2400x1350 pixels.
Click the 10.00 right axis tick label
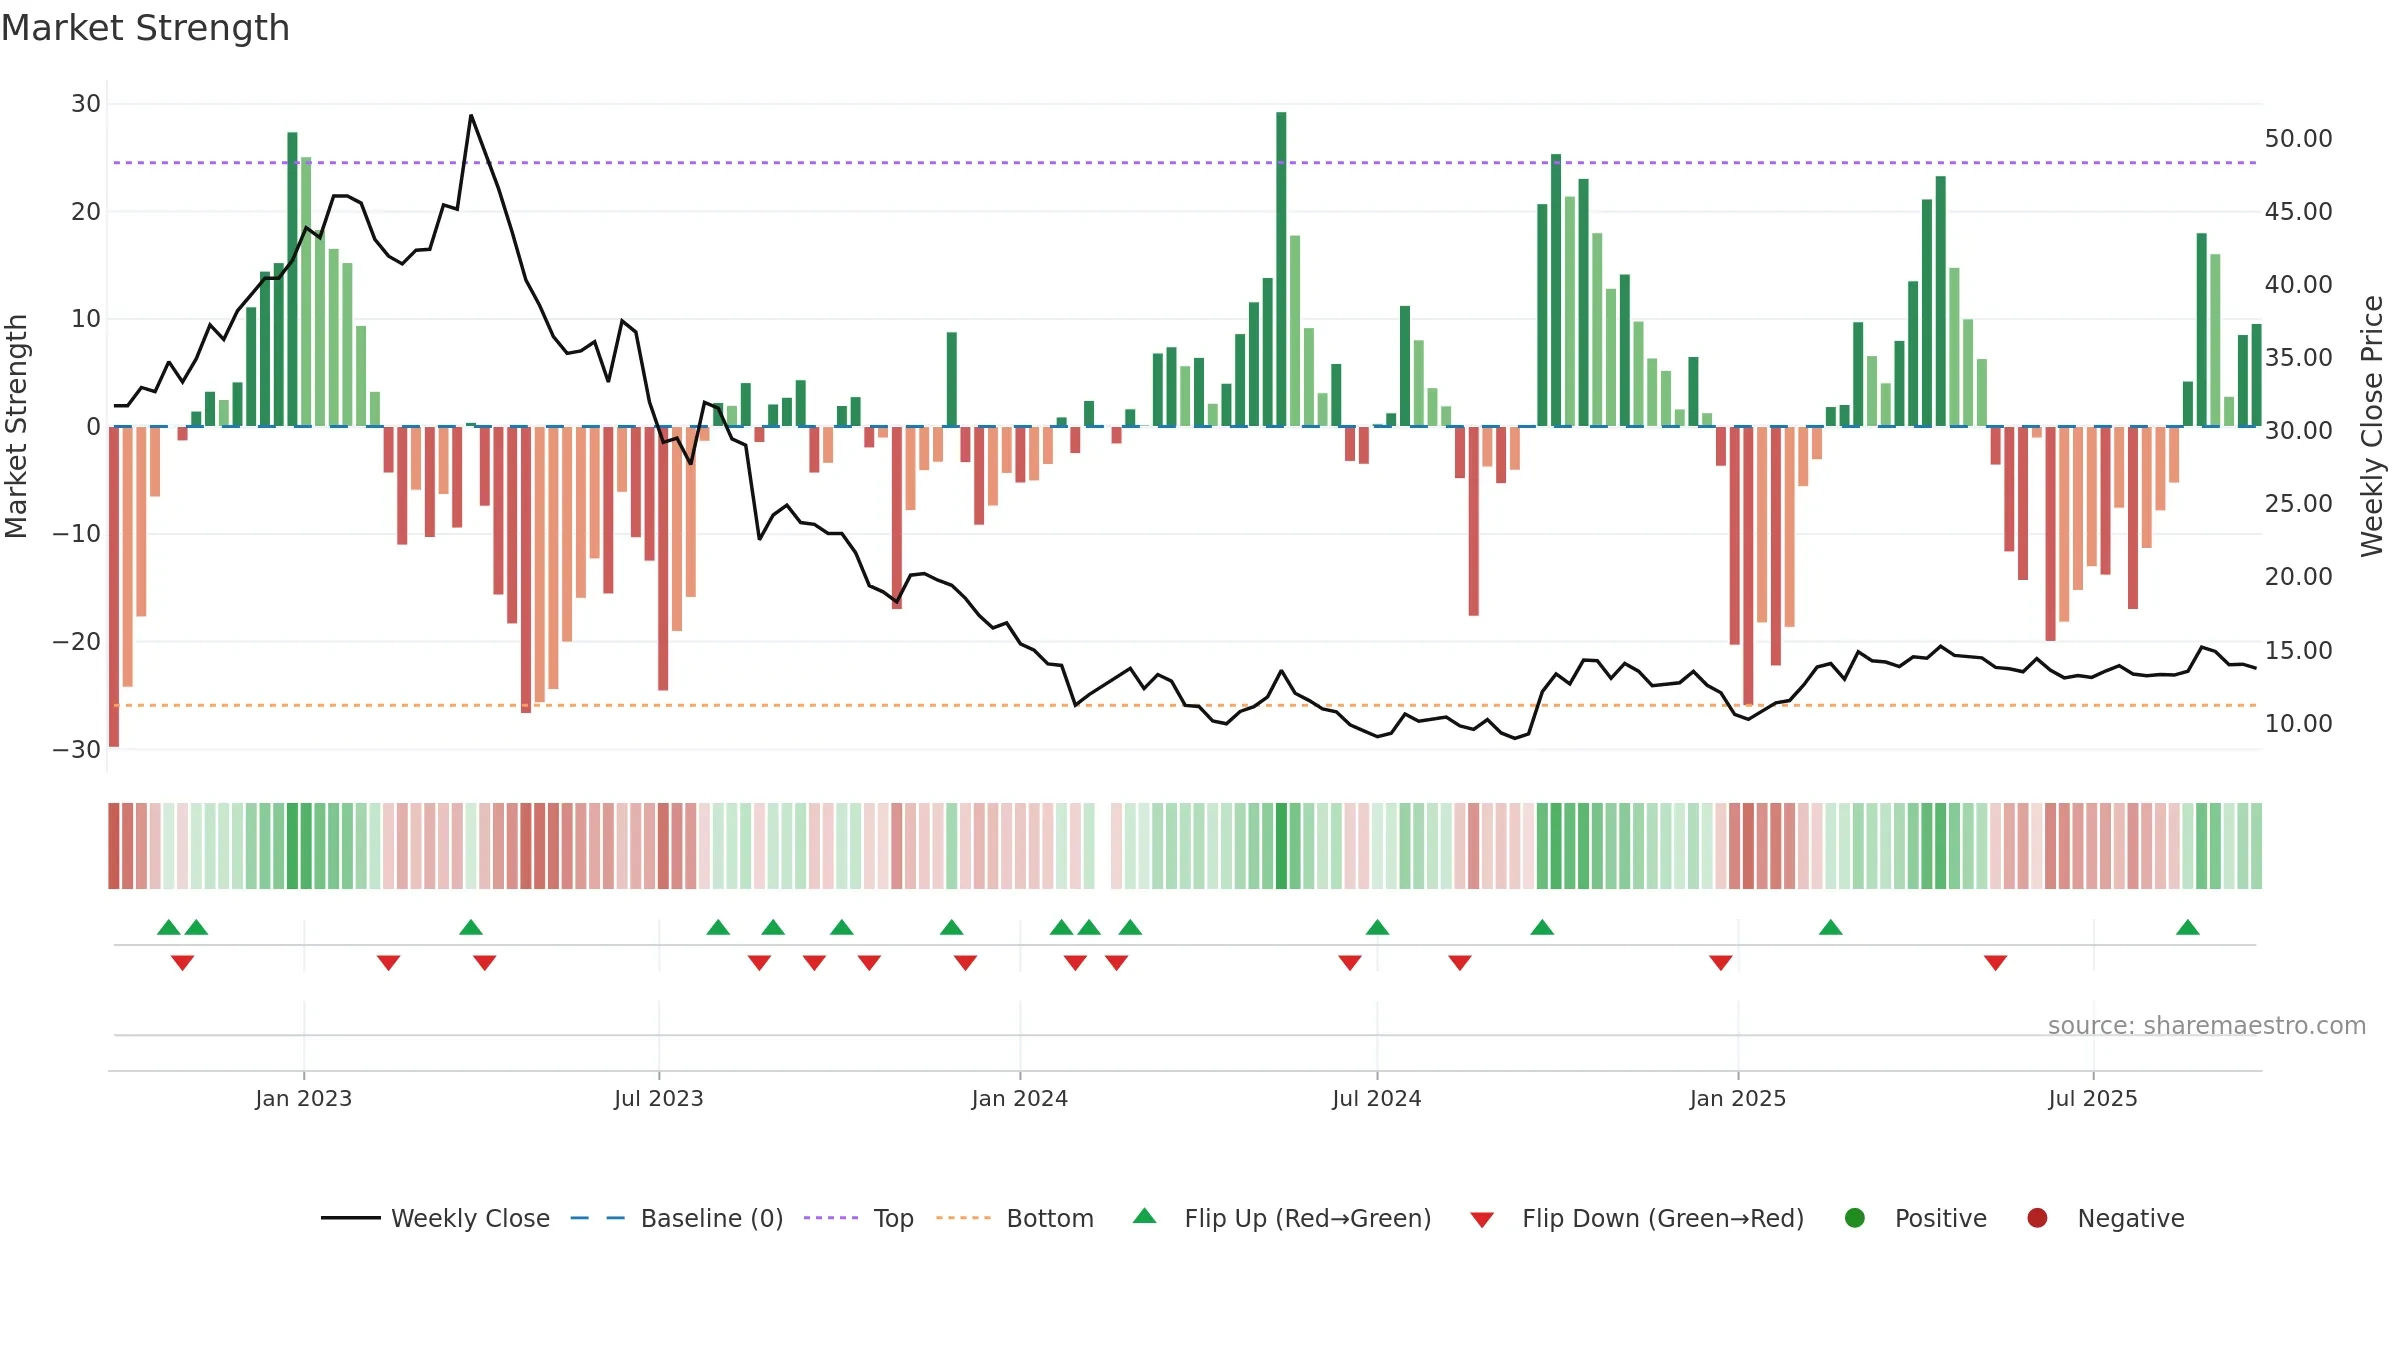[2298, 723]
